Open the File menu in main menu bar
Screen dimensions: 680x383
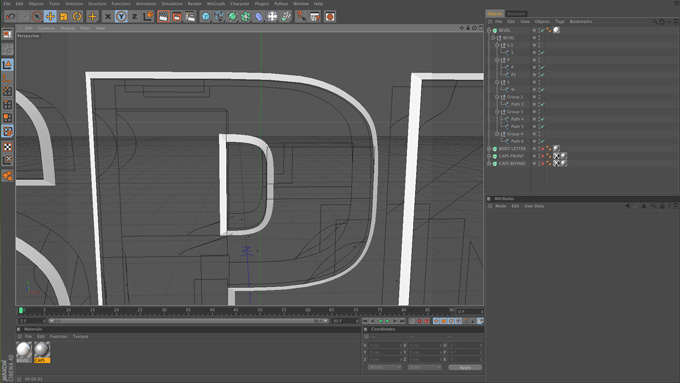click(7, 4)
